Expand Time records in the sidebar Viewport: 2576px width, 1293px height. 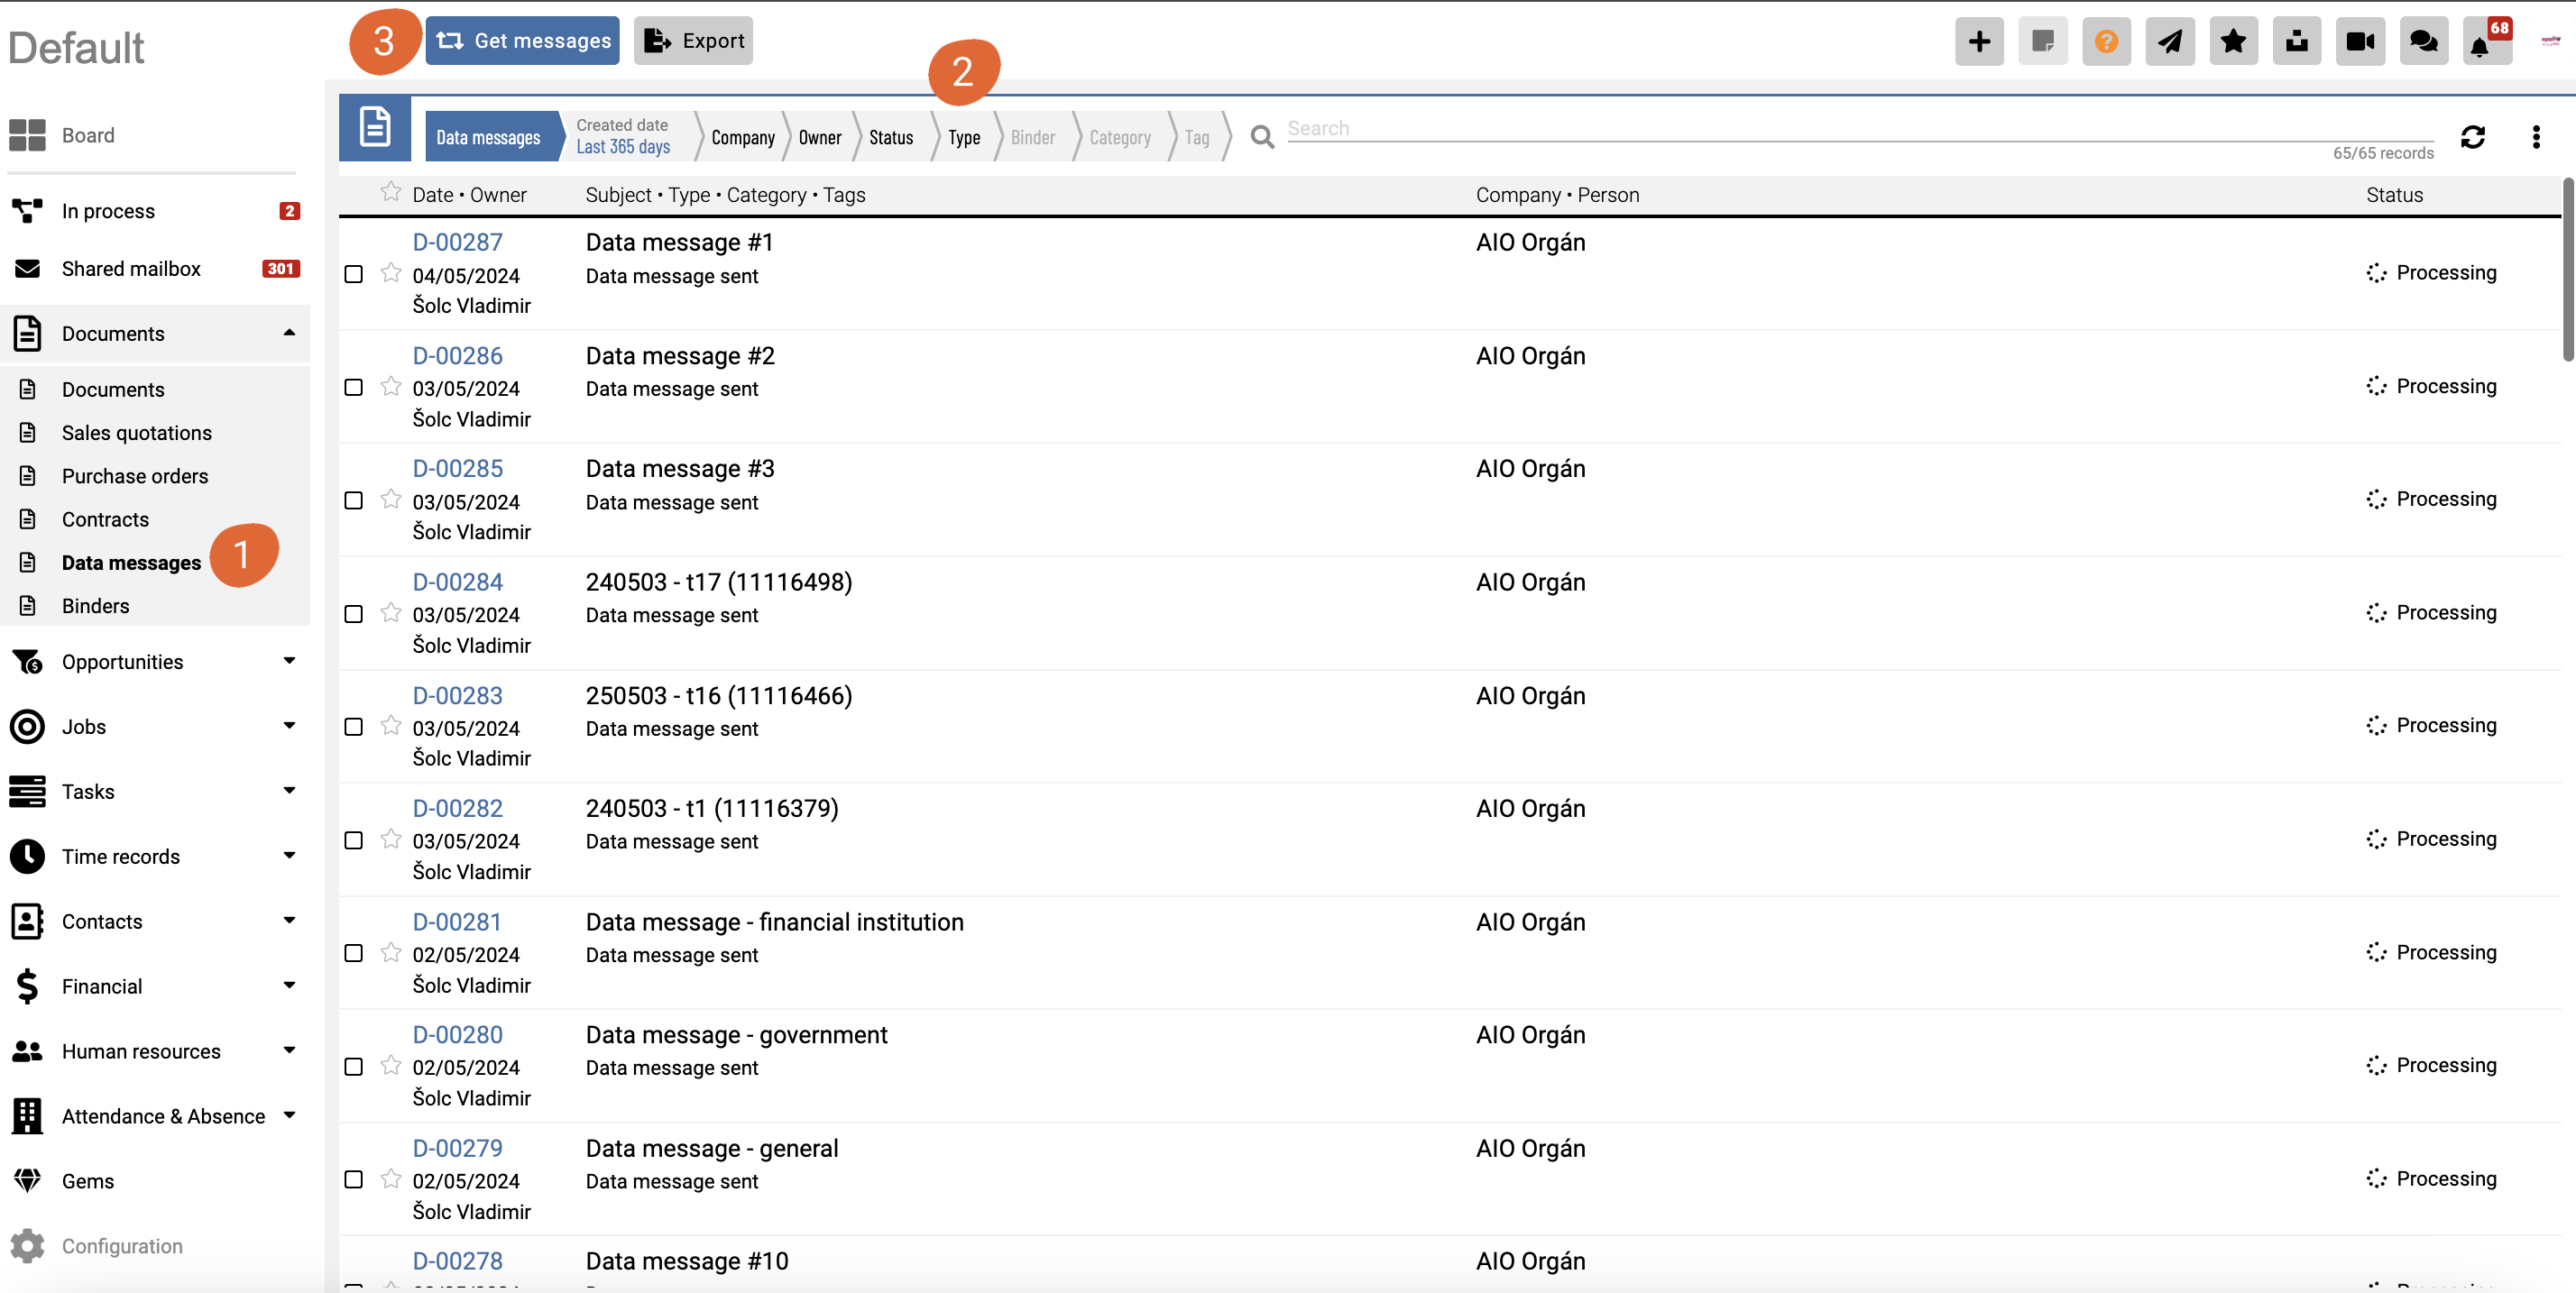coord(289,856)
